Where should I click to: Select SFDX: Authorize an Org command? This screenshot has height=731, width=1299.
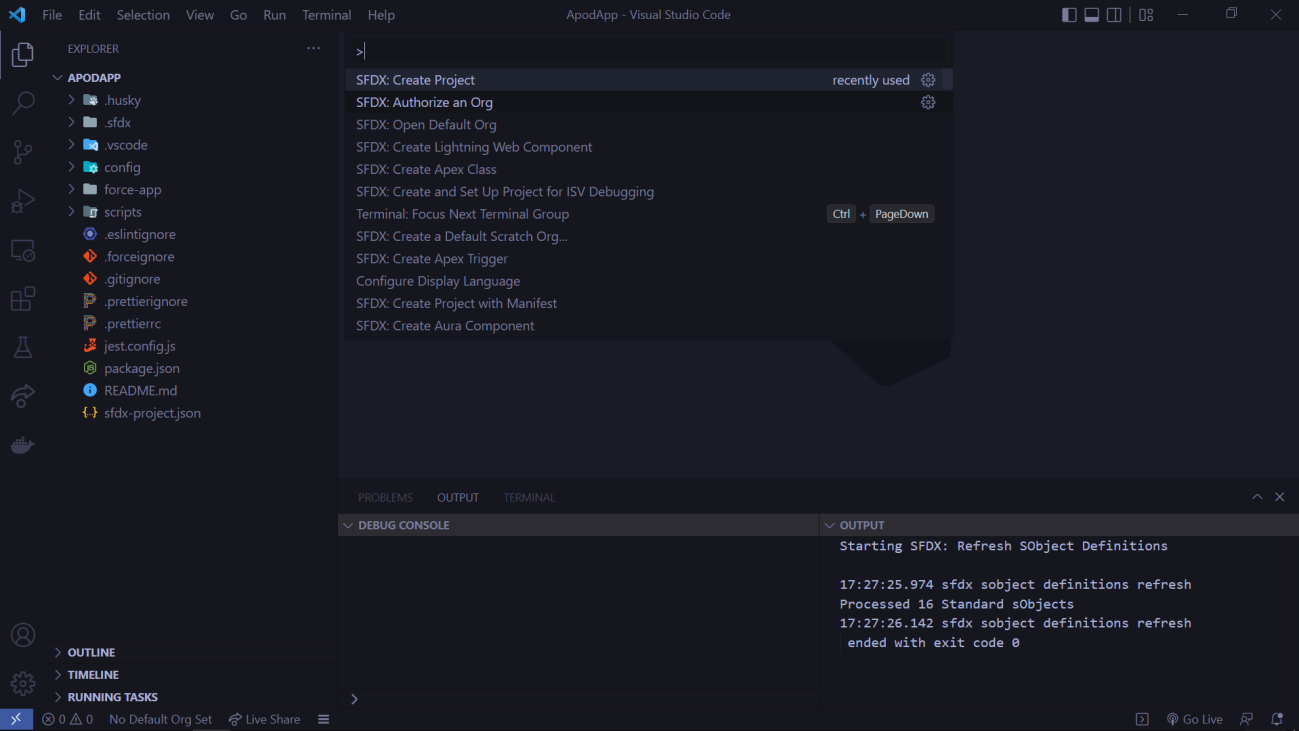424,102
